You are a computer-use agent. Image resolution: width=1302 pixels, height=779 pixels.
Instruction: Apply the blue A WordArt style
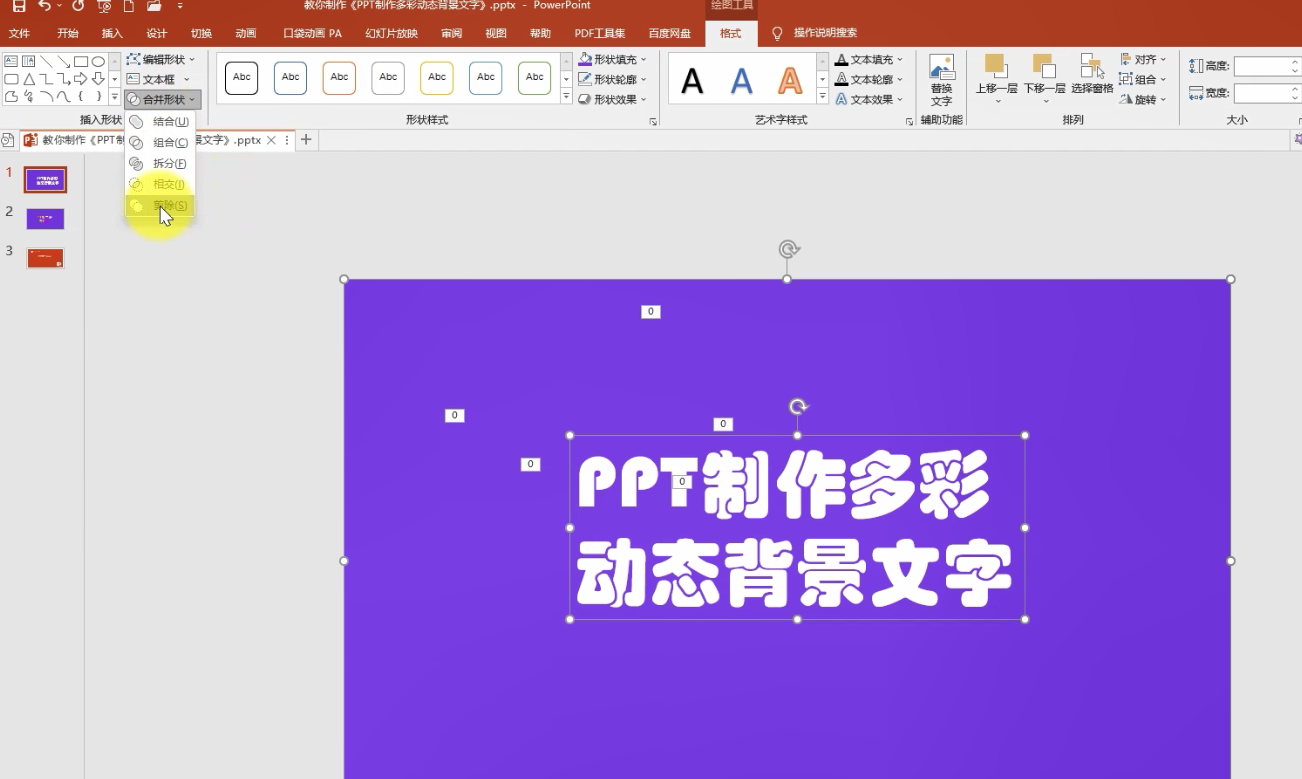coord(741,80)
